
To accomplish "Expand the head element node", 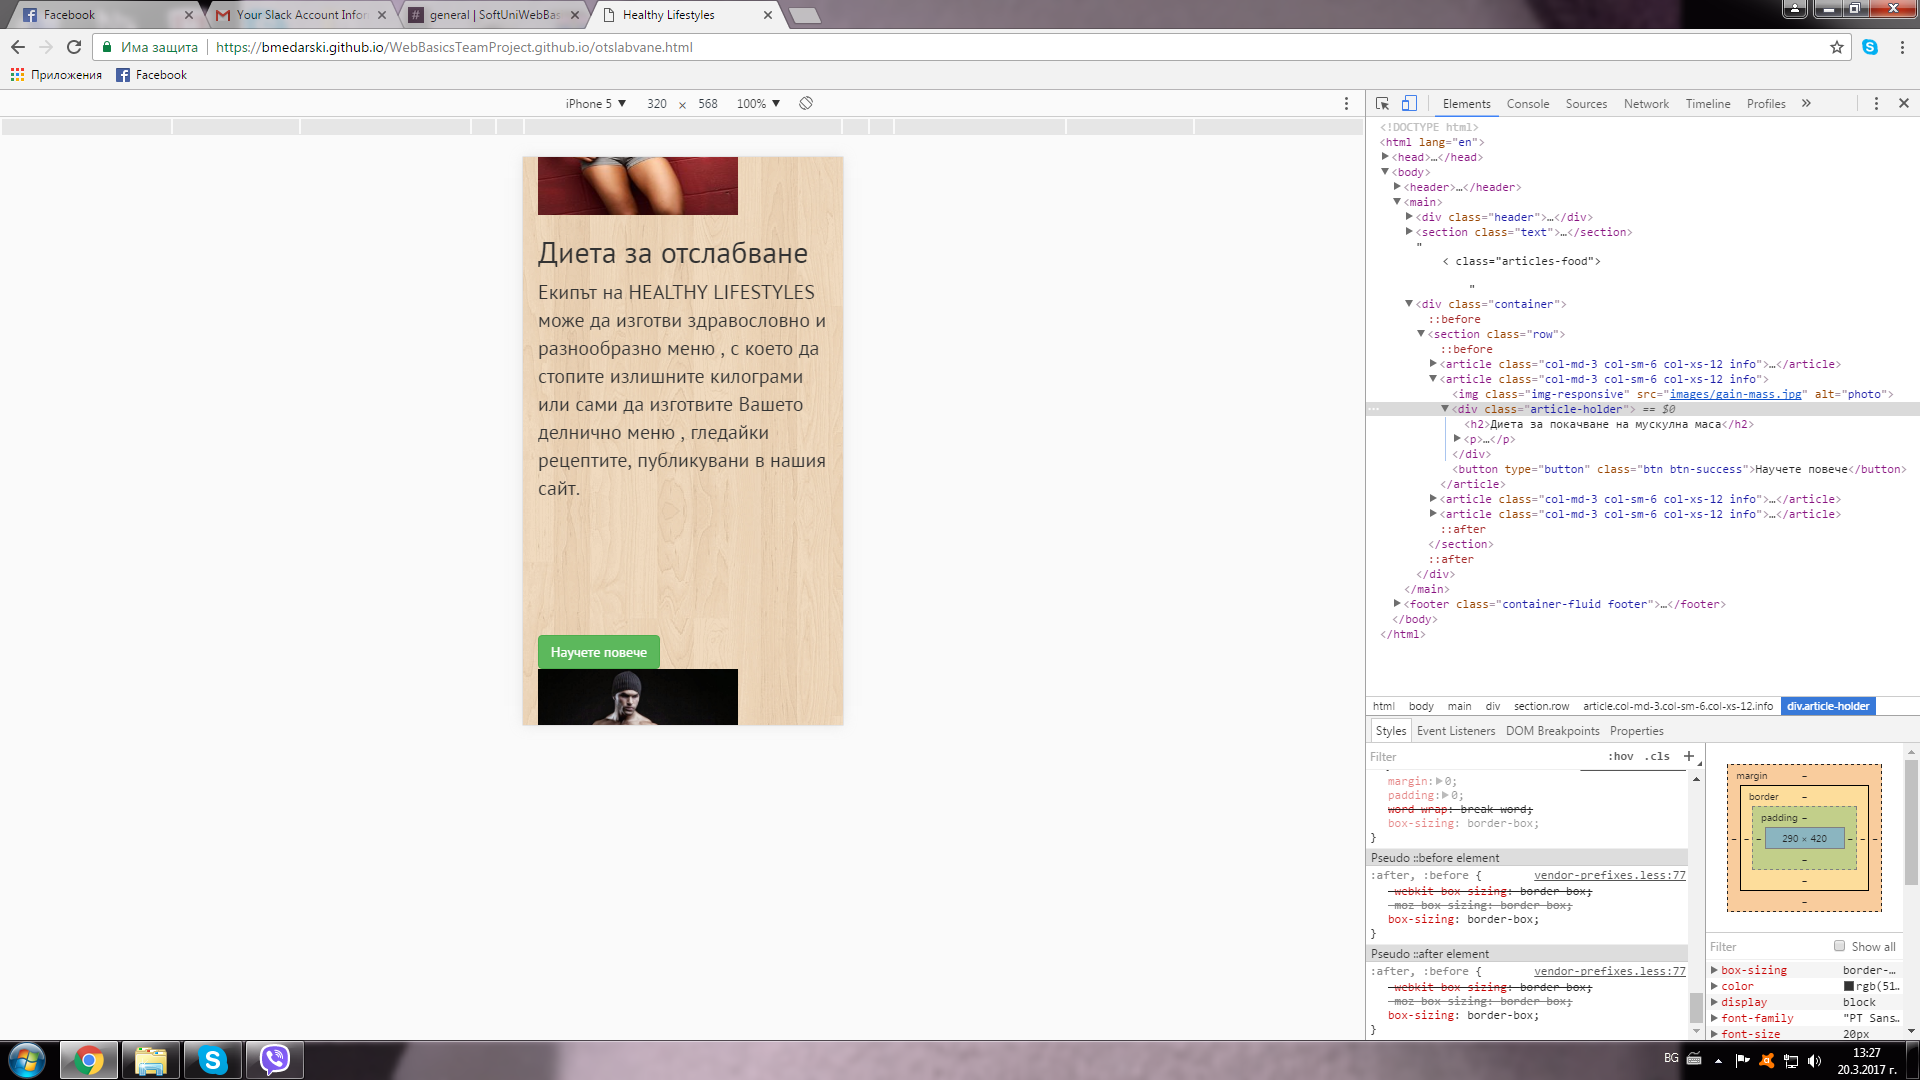I will pyautogui.click(x=1385, y=157).
